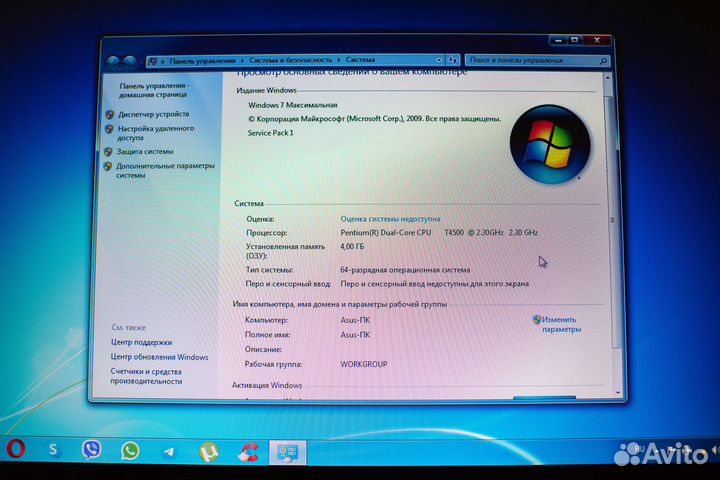The image size is (720, 480).
Task: Open uTorrent from the taskbar
Action: [208, 452]
